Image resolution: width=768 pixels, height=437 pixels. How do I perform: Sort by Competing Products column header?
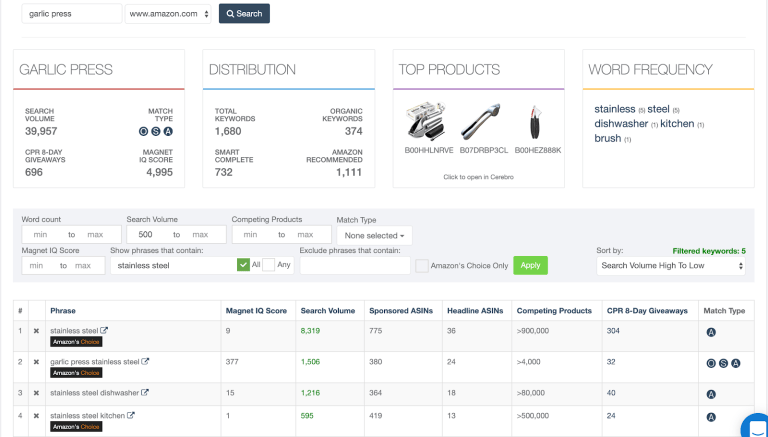tap(554, 311)
